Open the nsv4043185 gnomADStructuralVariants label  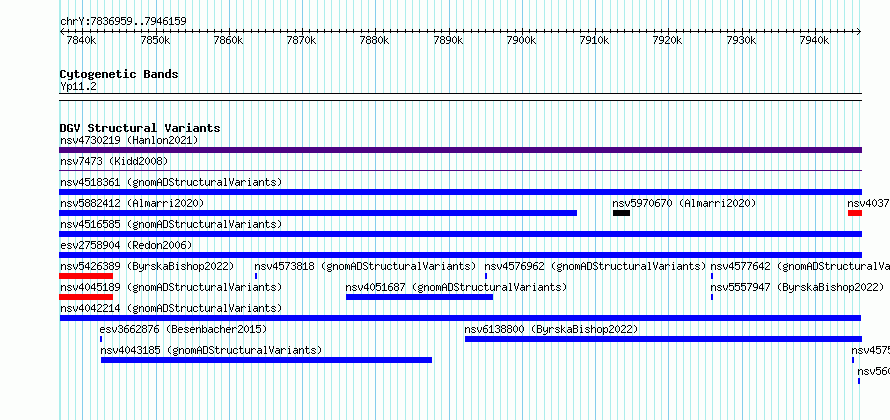click(211, 350)
